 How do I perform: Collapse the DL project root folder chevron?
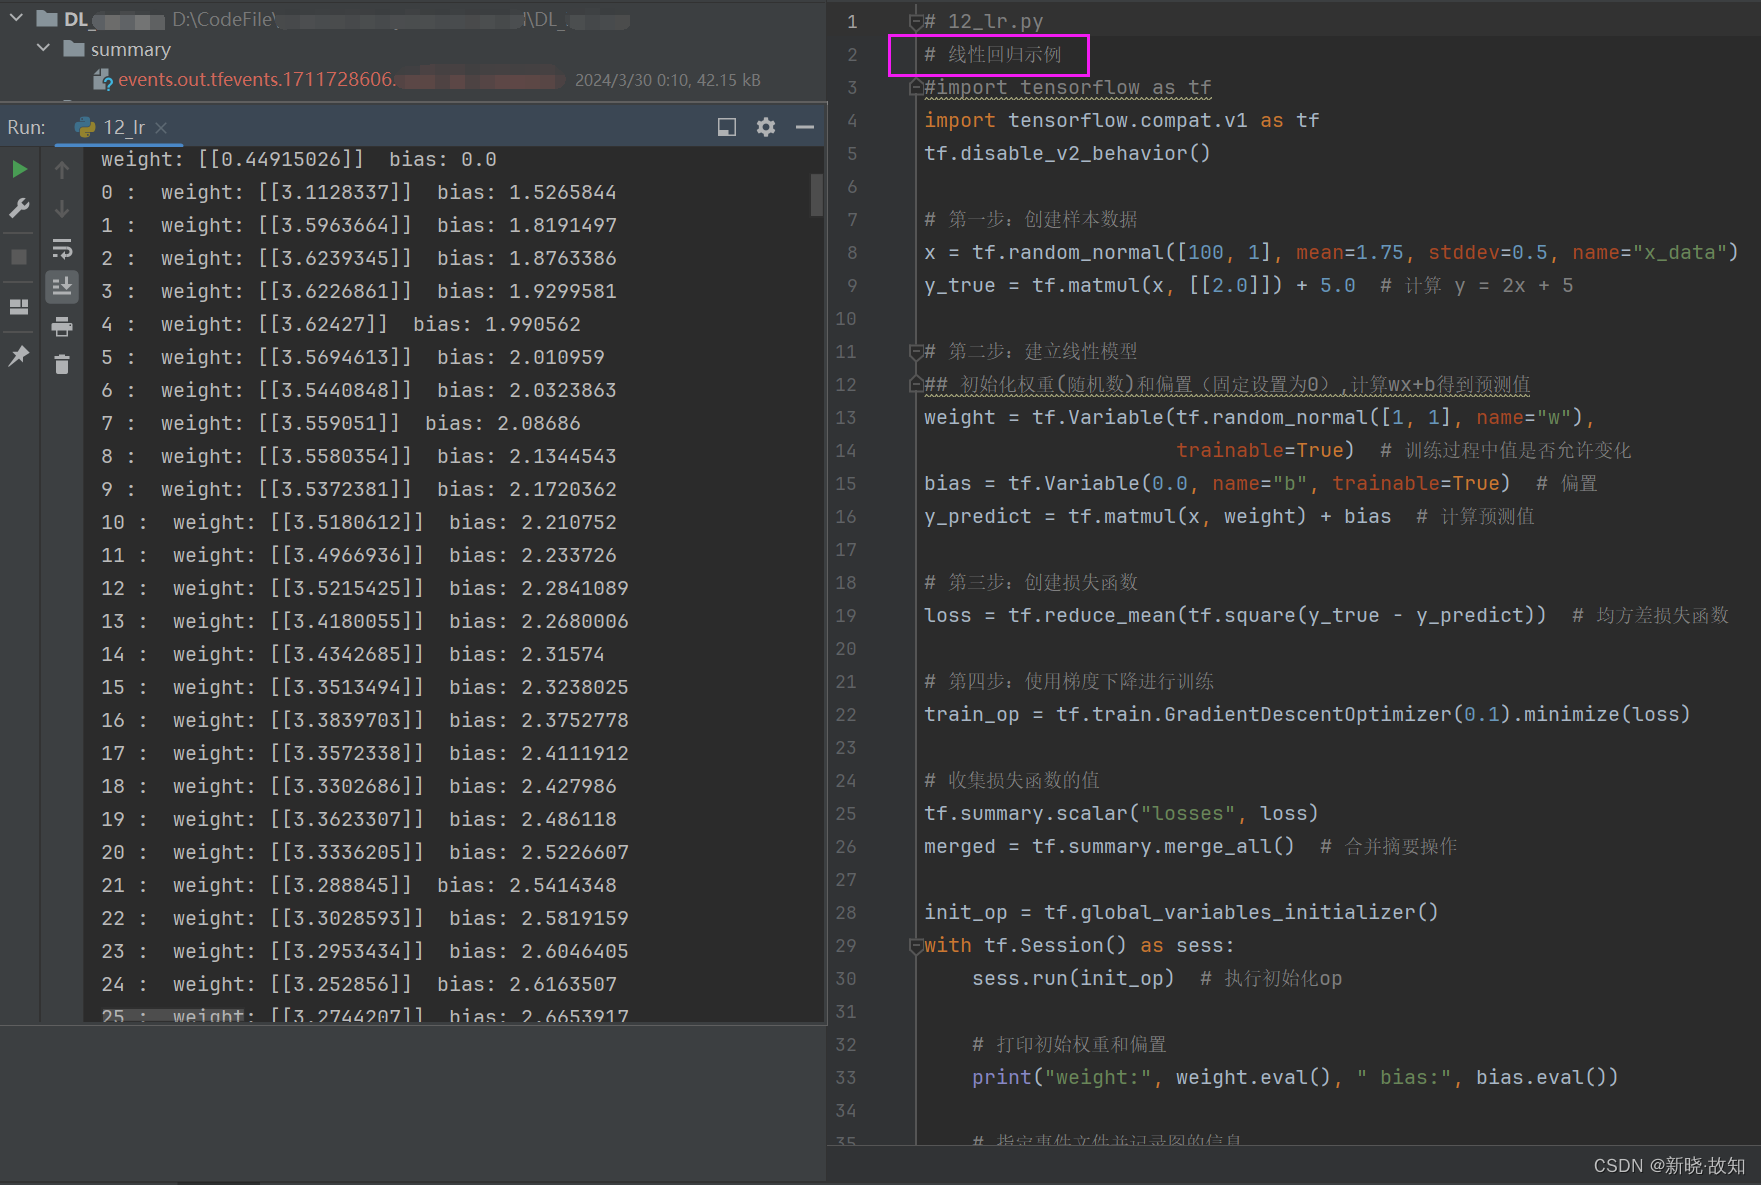pyautogui.click(x=16, y=18)
